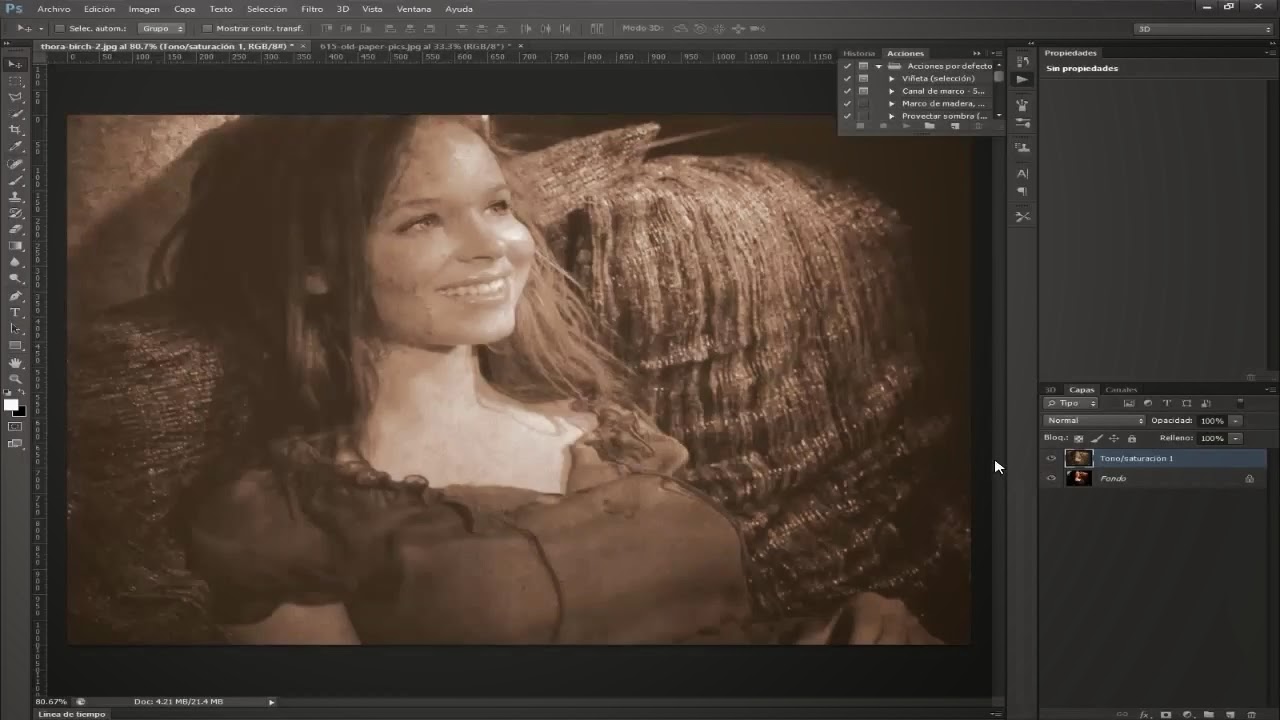Screen dimensions: 1280x720
Task: Expand Canal de marco action
Action: point(892,91)
